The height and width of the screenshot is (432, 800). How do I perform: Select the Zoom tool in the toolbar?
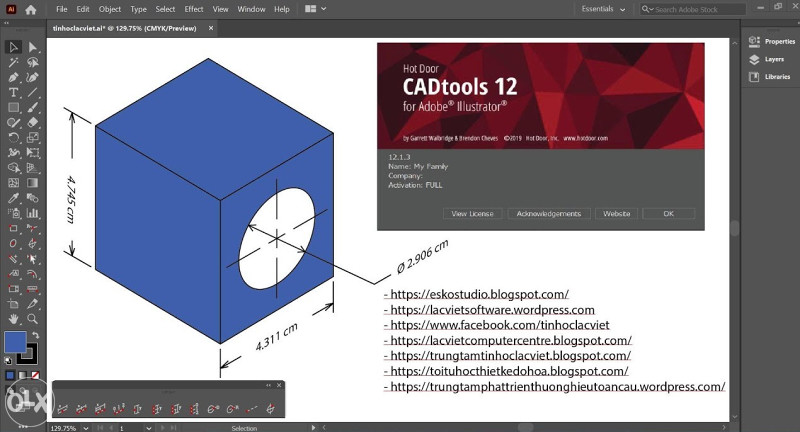[x=33, y=319]
